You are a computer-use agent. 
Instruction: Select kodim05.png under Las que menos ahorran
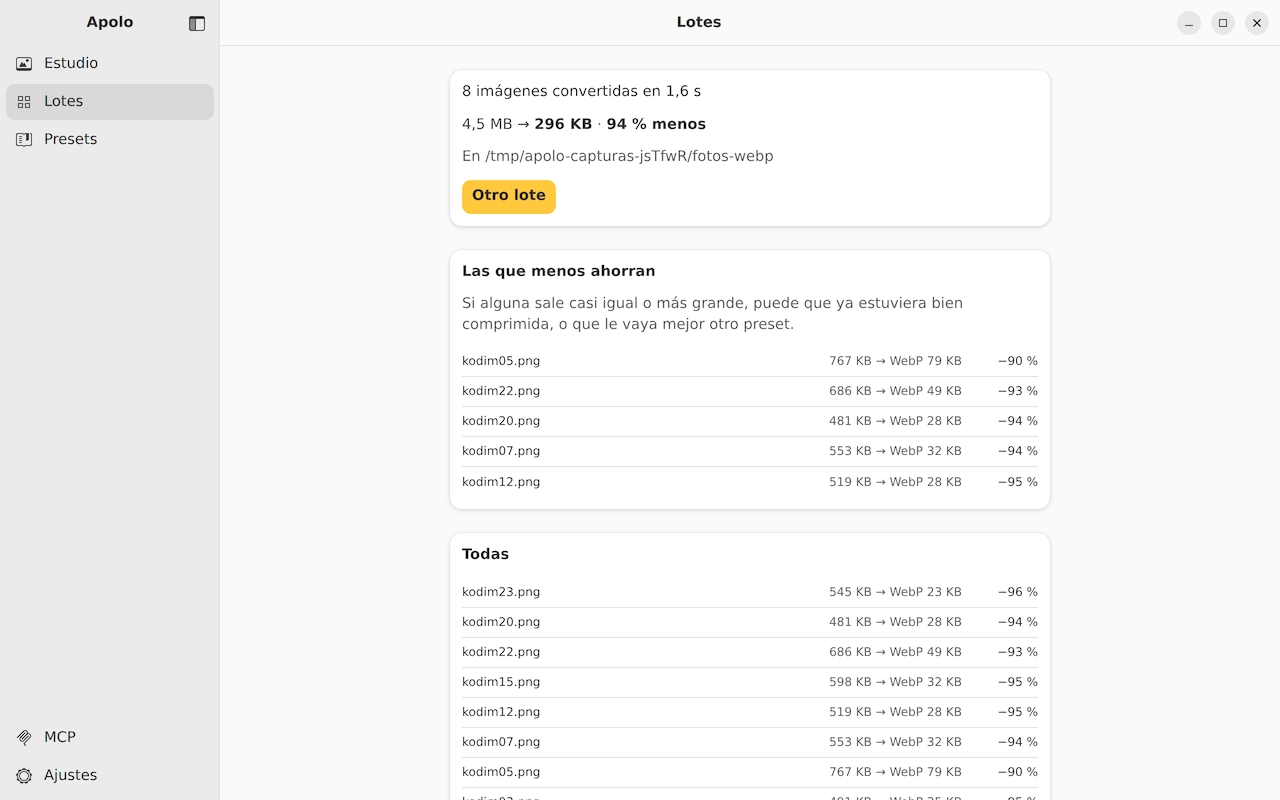[750, 361]
